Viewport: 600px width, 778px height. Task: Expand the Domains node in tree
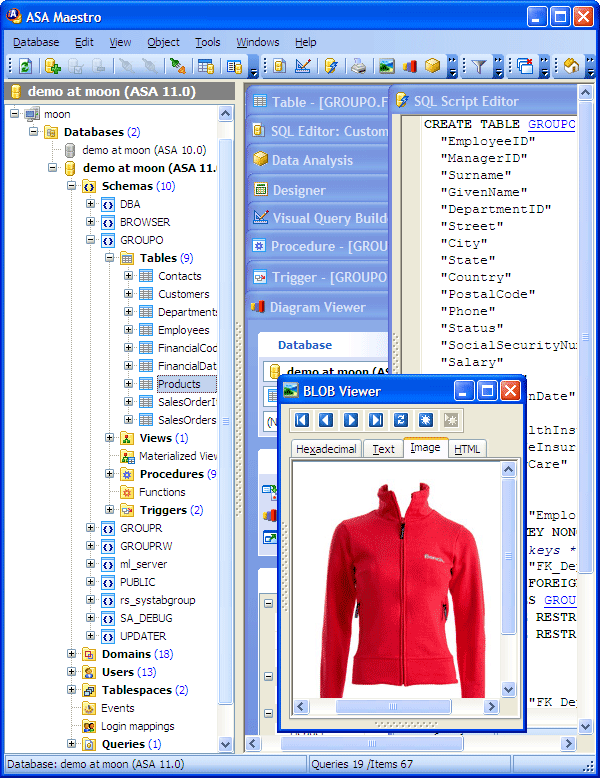tap(71, 654)
